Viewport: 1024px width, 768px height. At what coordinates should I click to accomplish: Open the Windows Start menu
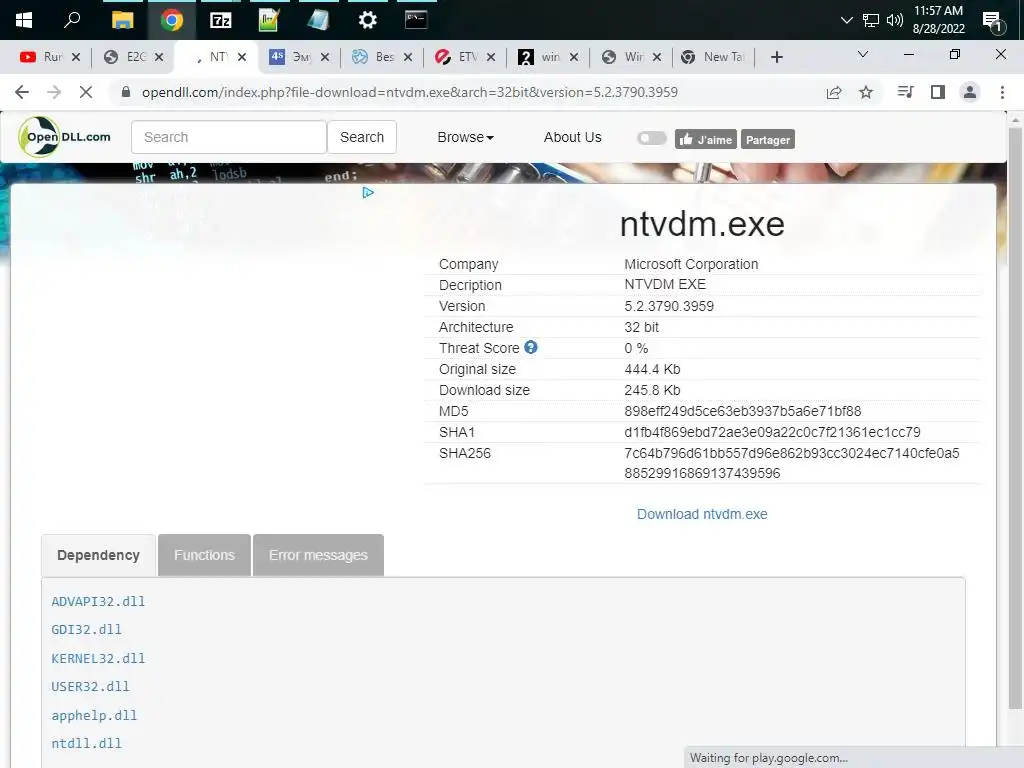(x=24, y=20)
